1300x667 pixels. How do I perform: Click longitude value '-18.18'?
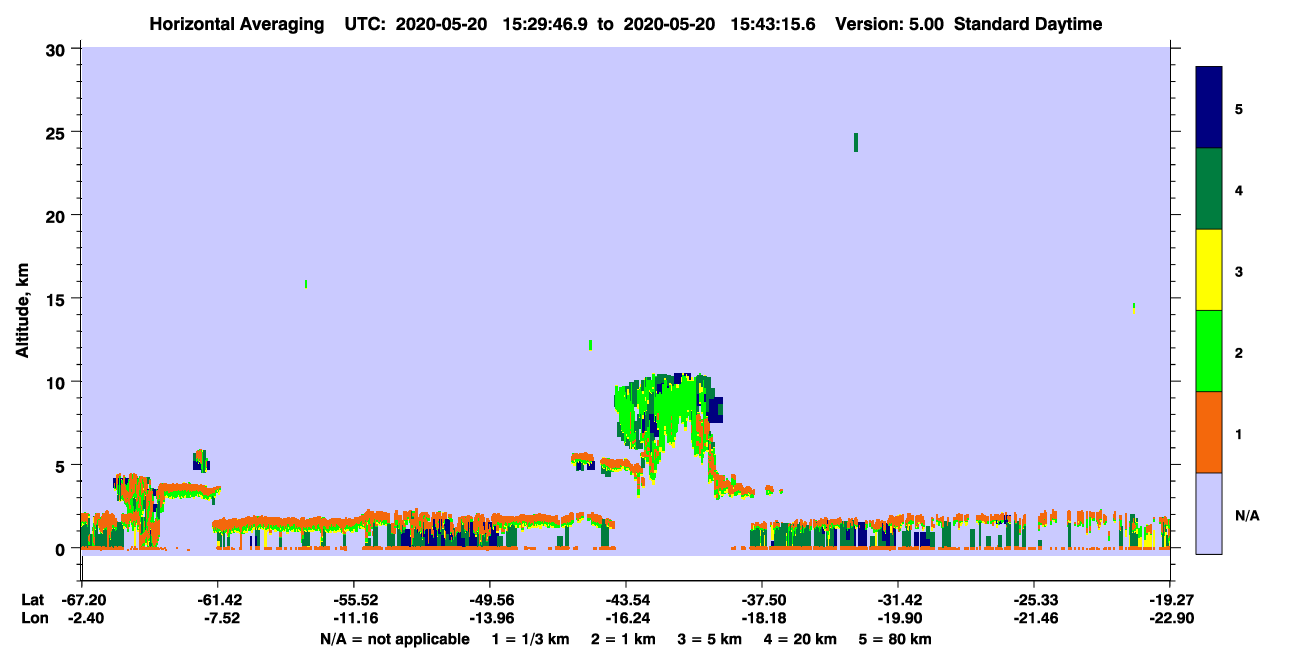pyautogui.click(x=762, y=618)
